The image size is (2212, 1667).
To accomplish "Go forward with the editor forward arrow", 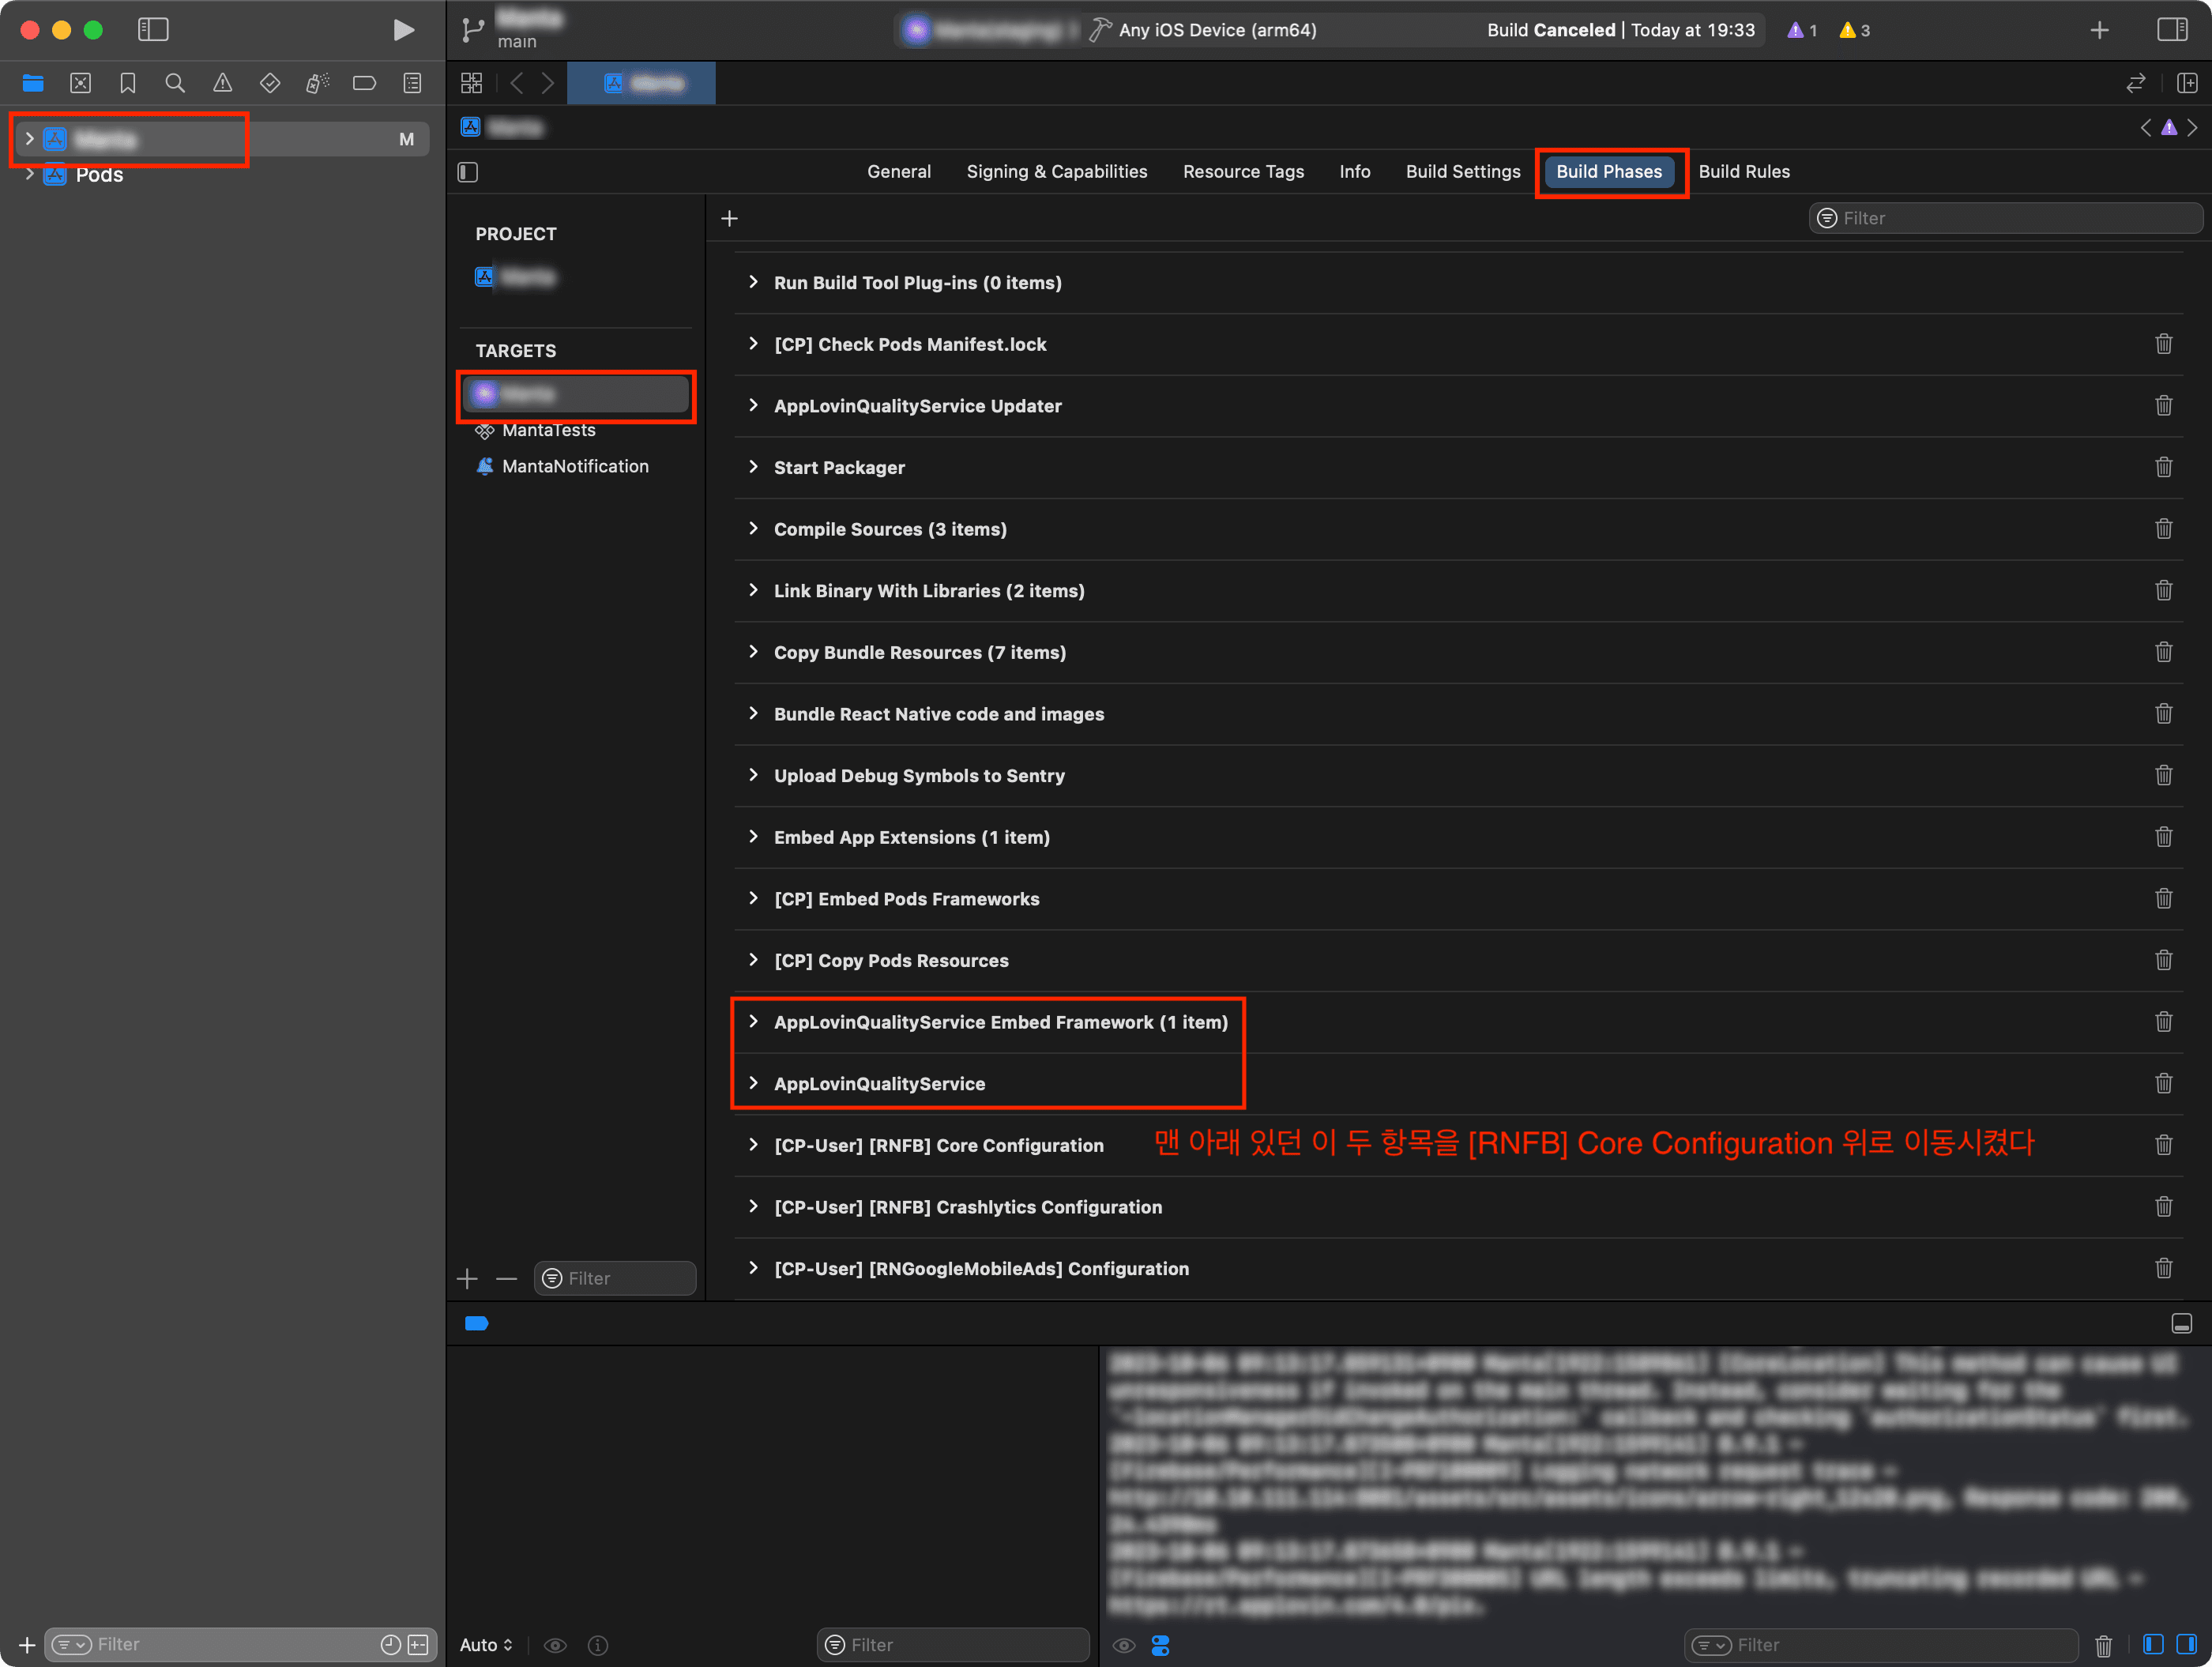I will tap(548, 83).
